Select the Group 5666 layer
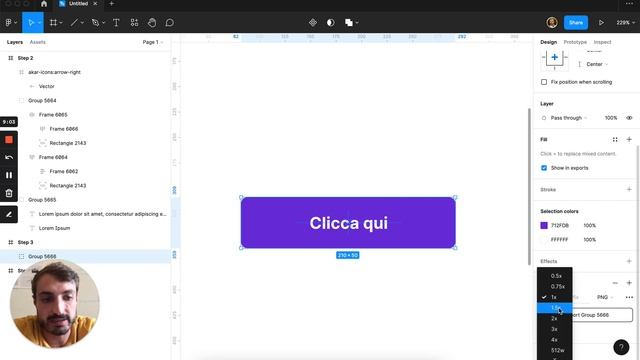Viewport: 640px width, 360px height. [85, 256]
